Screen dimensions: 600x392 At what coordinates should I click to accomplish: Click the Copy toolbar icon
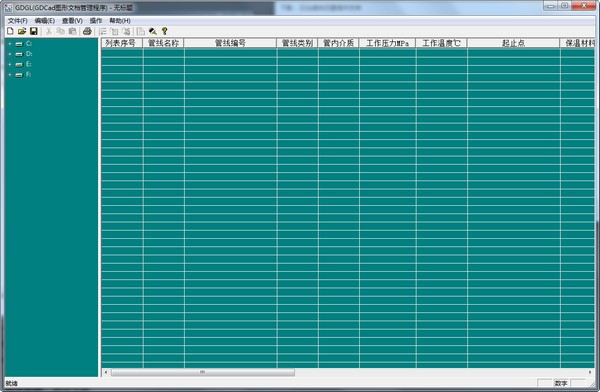coord(60,31)
